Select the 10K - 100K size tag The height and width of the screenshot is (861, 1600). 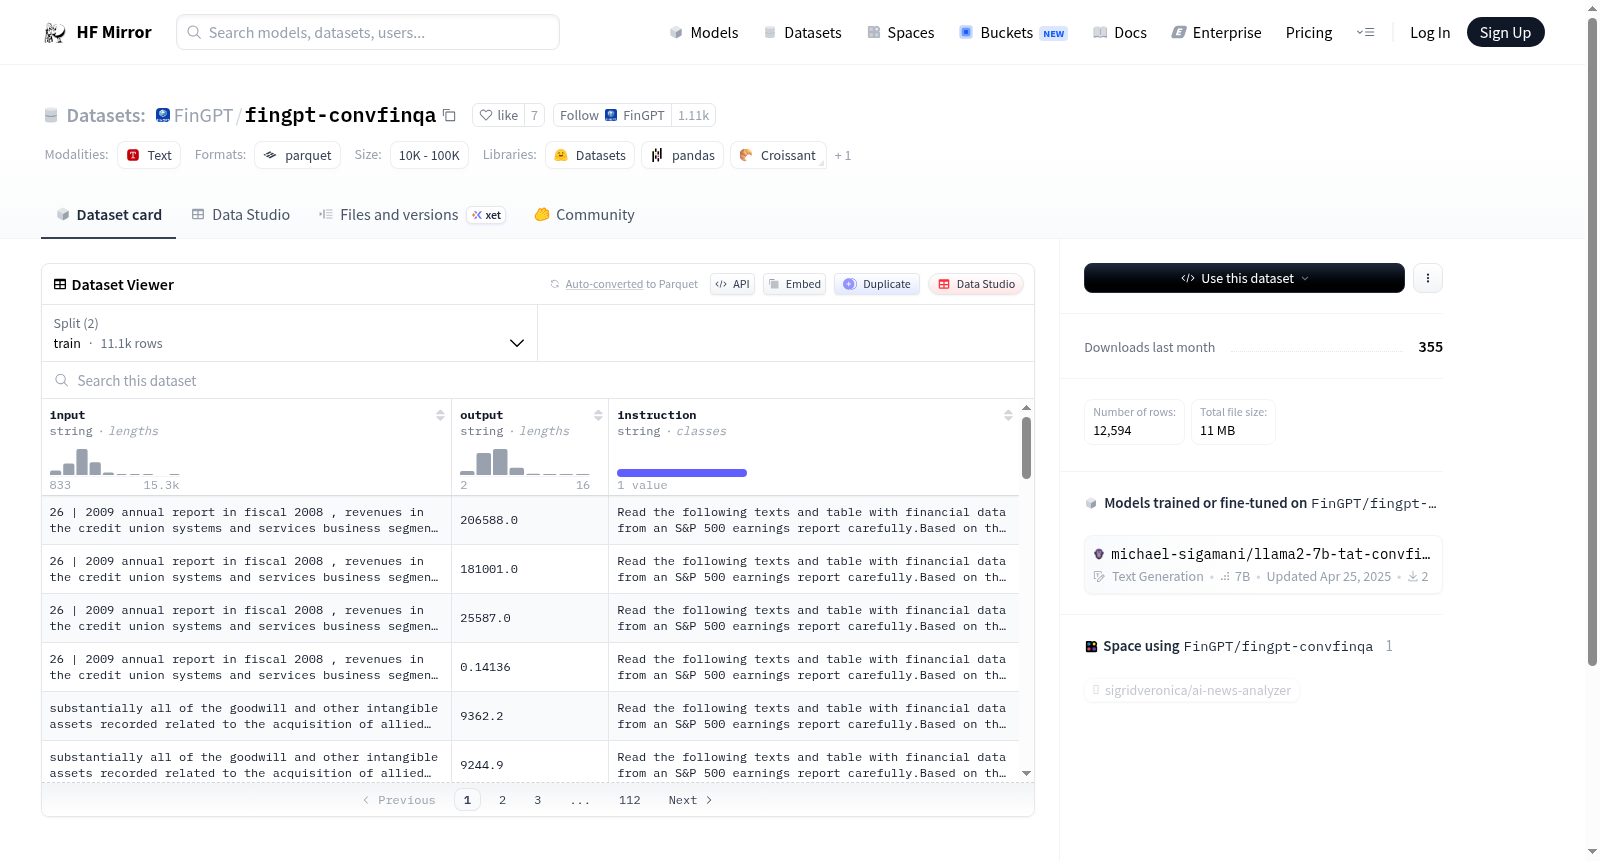pos(429,155)
